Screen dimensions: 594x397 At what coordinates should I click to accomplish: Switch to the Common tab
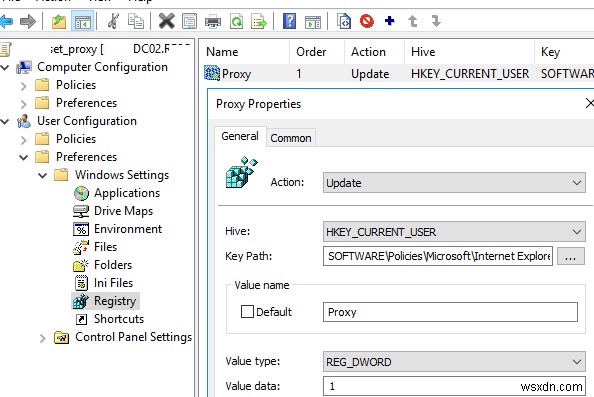[x=291, y=138]
